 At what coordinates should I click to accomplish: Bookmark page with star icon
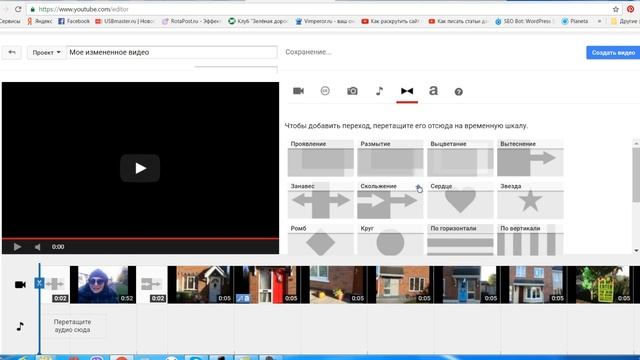[616, 9]
